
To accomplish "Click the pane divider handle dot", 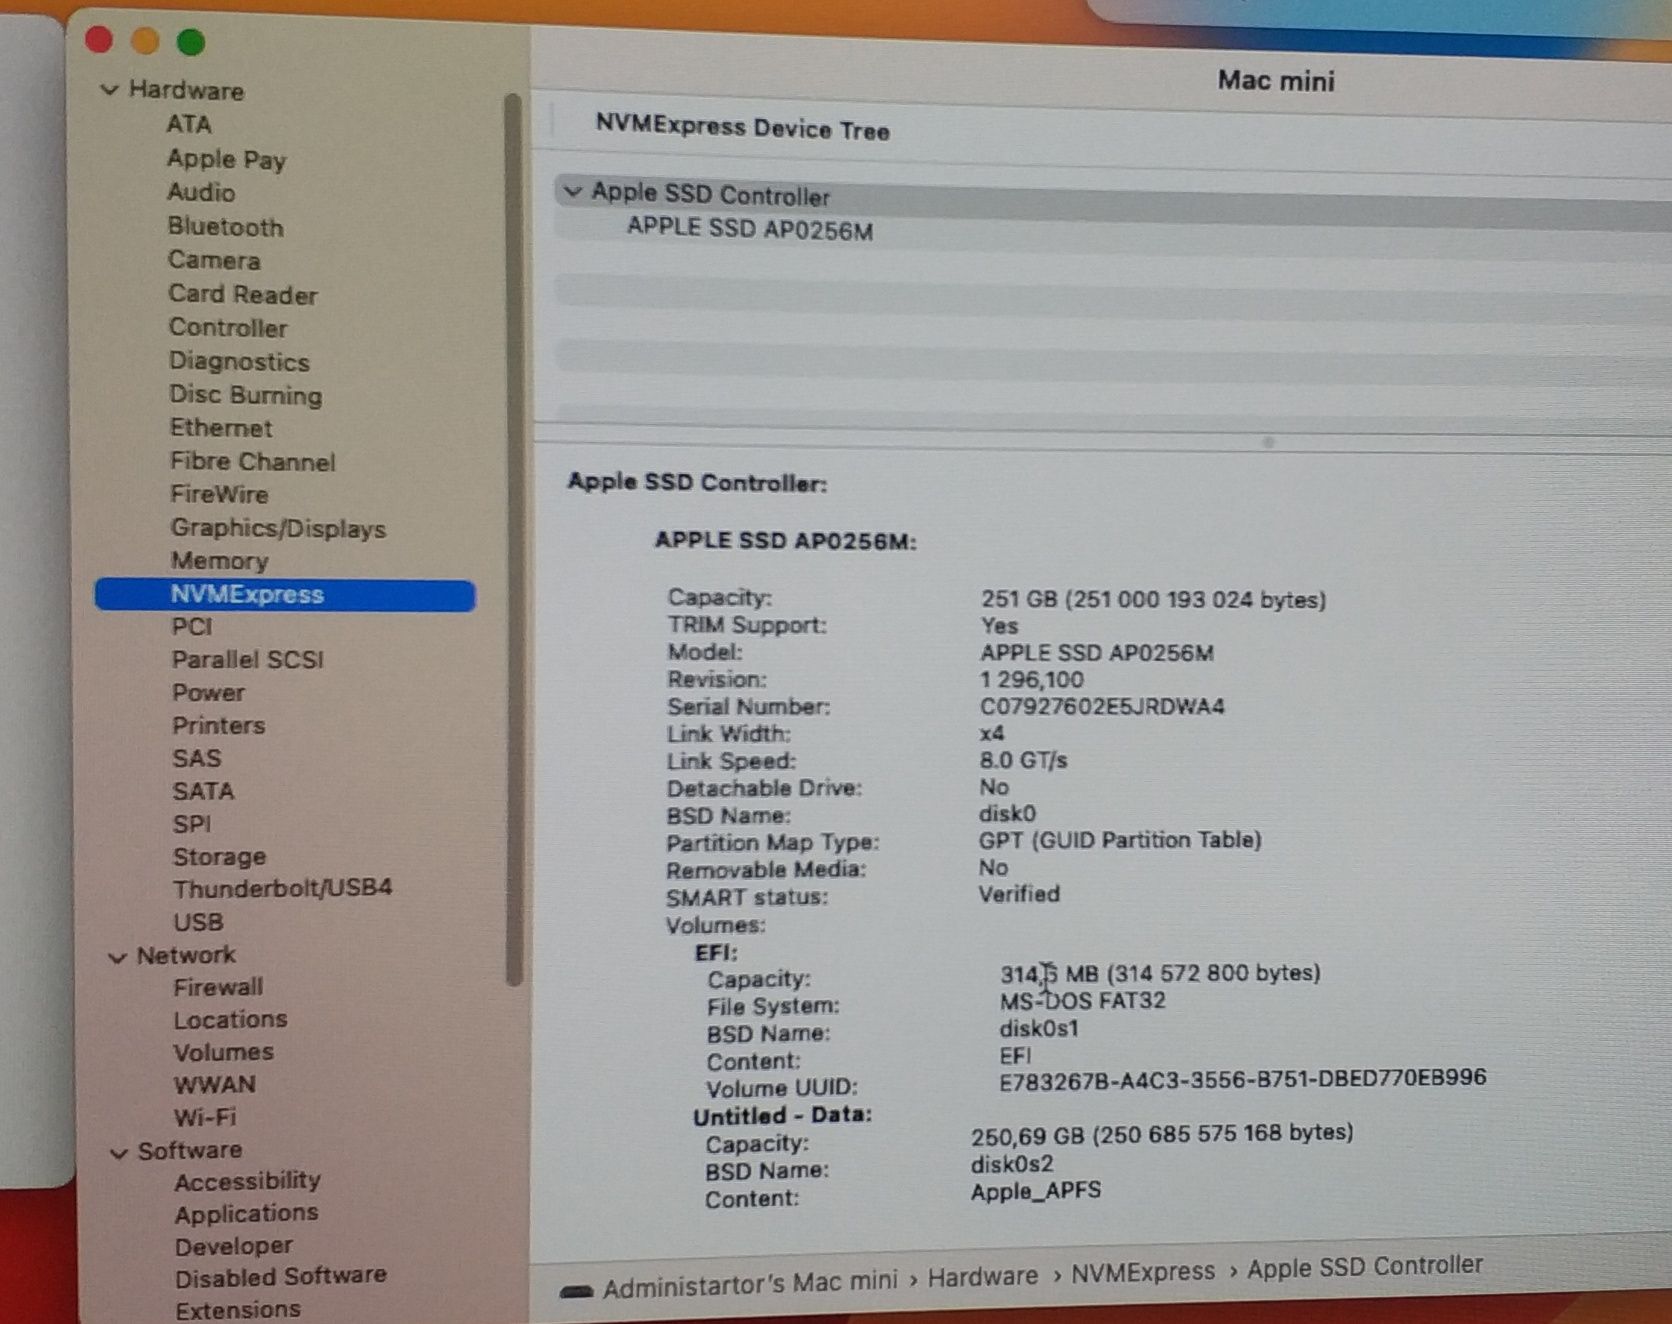I will [1267, 442].
